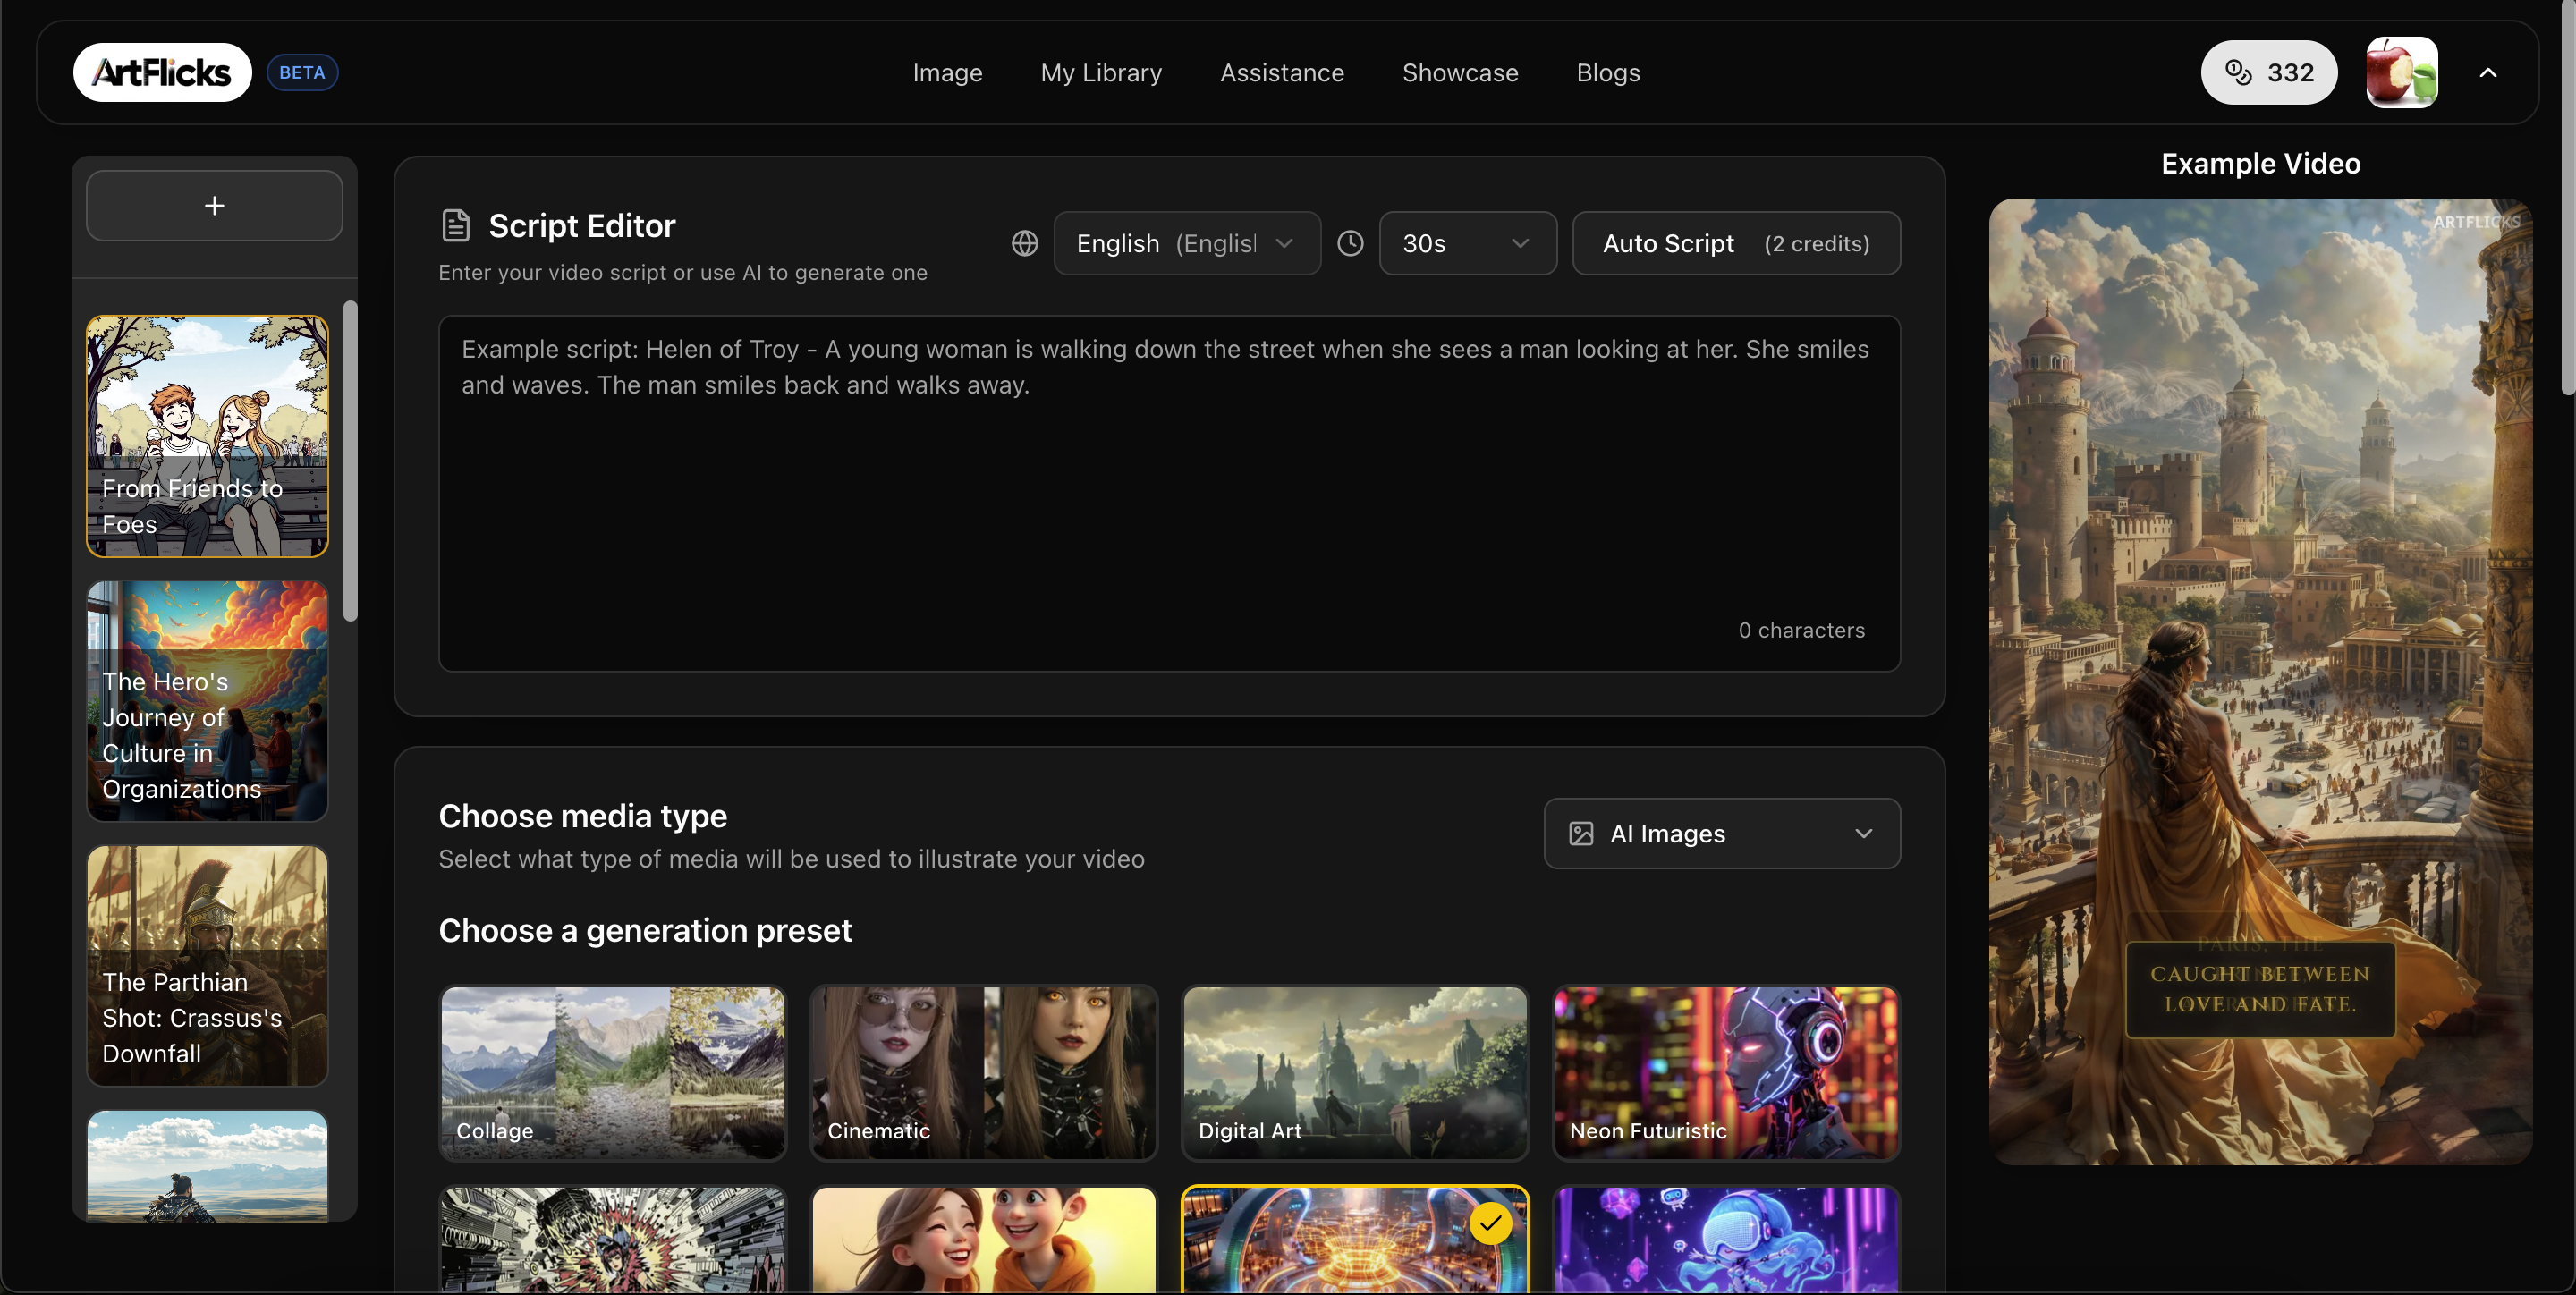Click the AI Images media type icon
The width and height of the screenshot is (2576, 1295).
(1581, 833)
